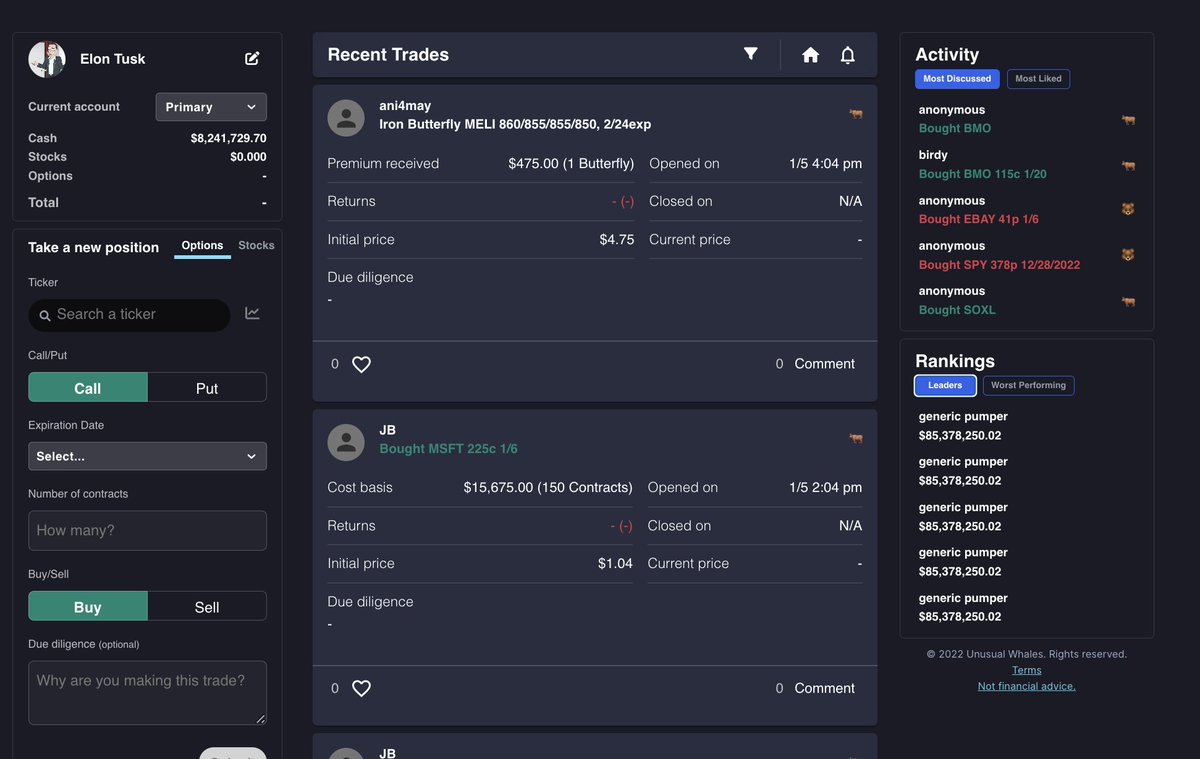Image resolution: width=1200 pixels, height=759 pixels.
Task: Switch to the Options tab
Action: tap(202, 246)
